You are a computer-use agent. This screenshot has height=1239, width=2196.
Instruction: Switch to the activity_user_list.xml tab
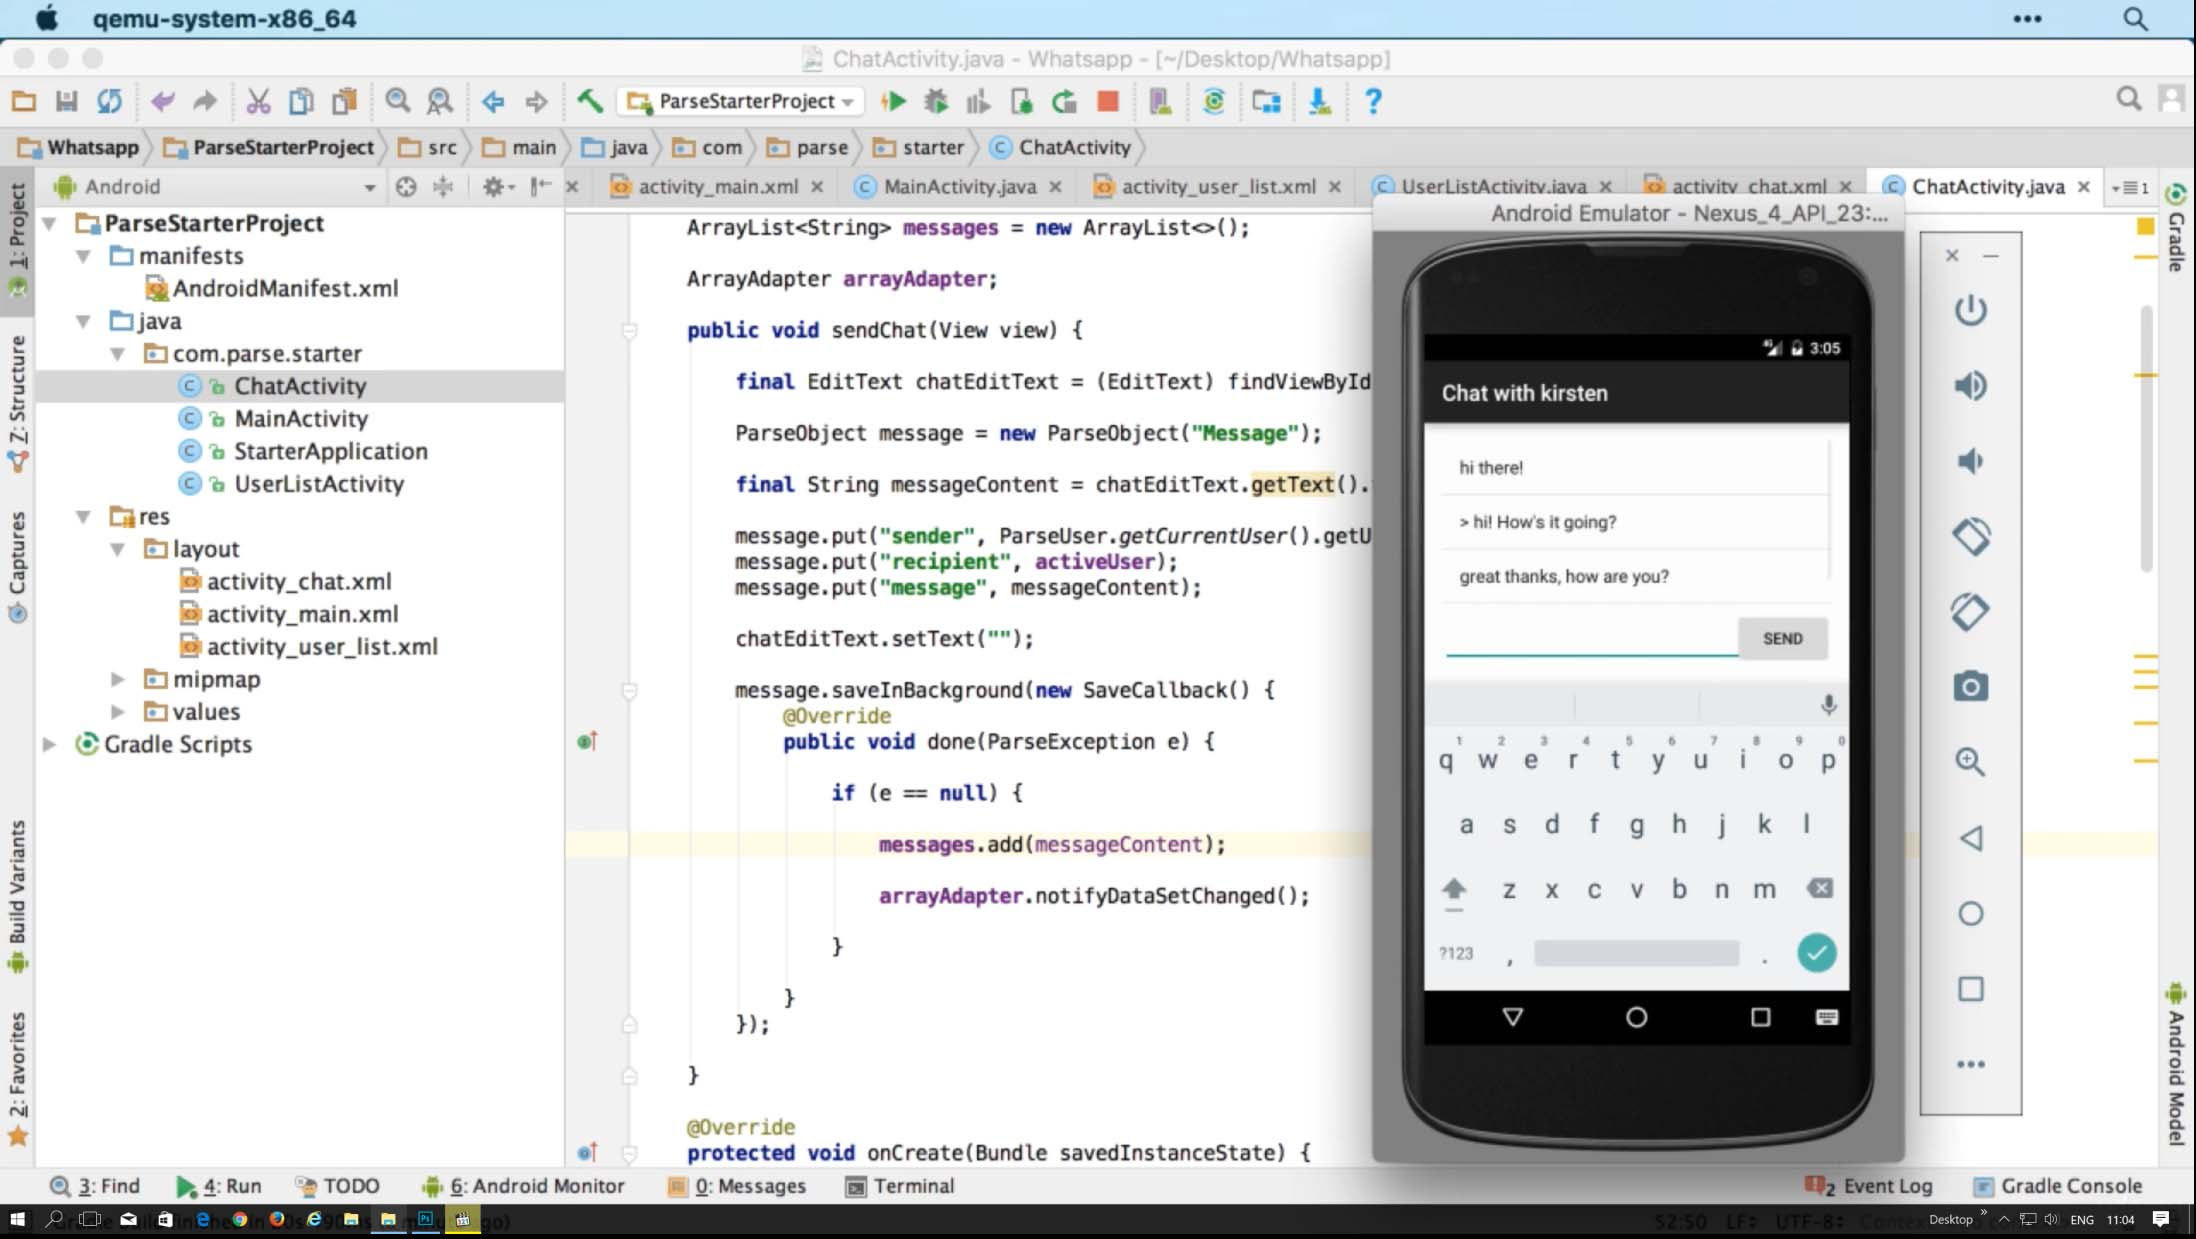pos(1218,187)
